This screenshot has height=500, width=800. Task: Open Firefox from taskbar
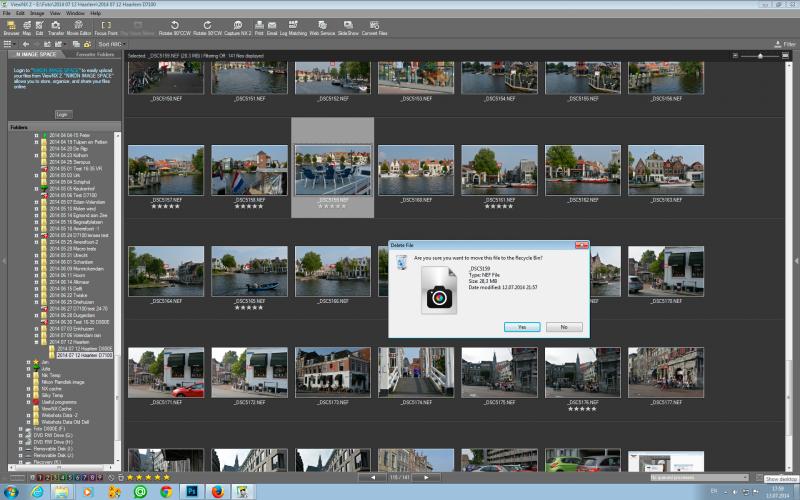click(x=218, y=492)
